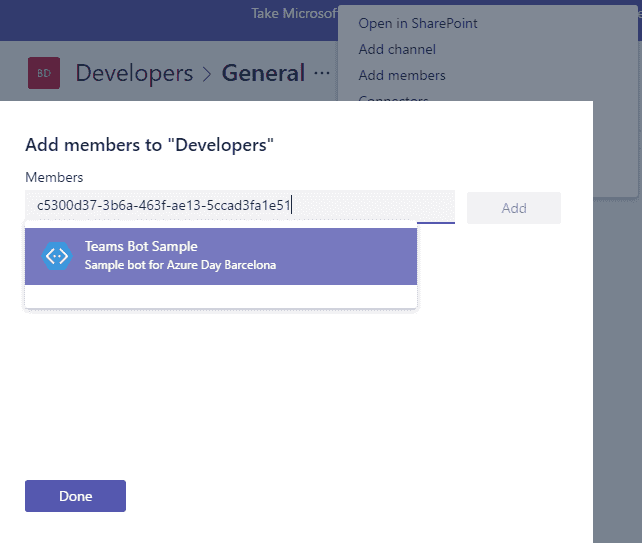Click the 'Add members to Developers' dialog heading
Image resolution: width=642 pixels, height=543 pixels.
point(149,145)
